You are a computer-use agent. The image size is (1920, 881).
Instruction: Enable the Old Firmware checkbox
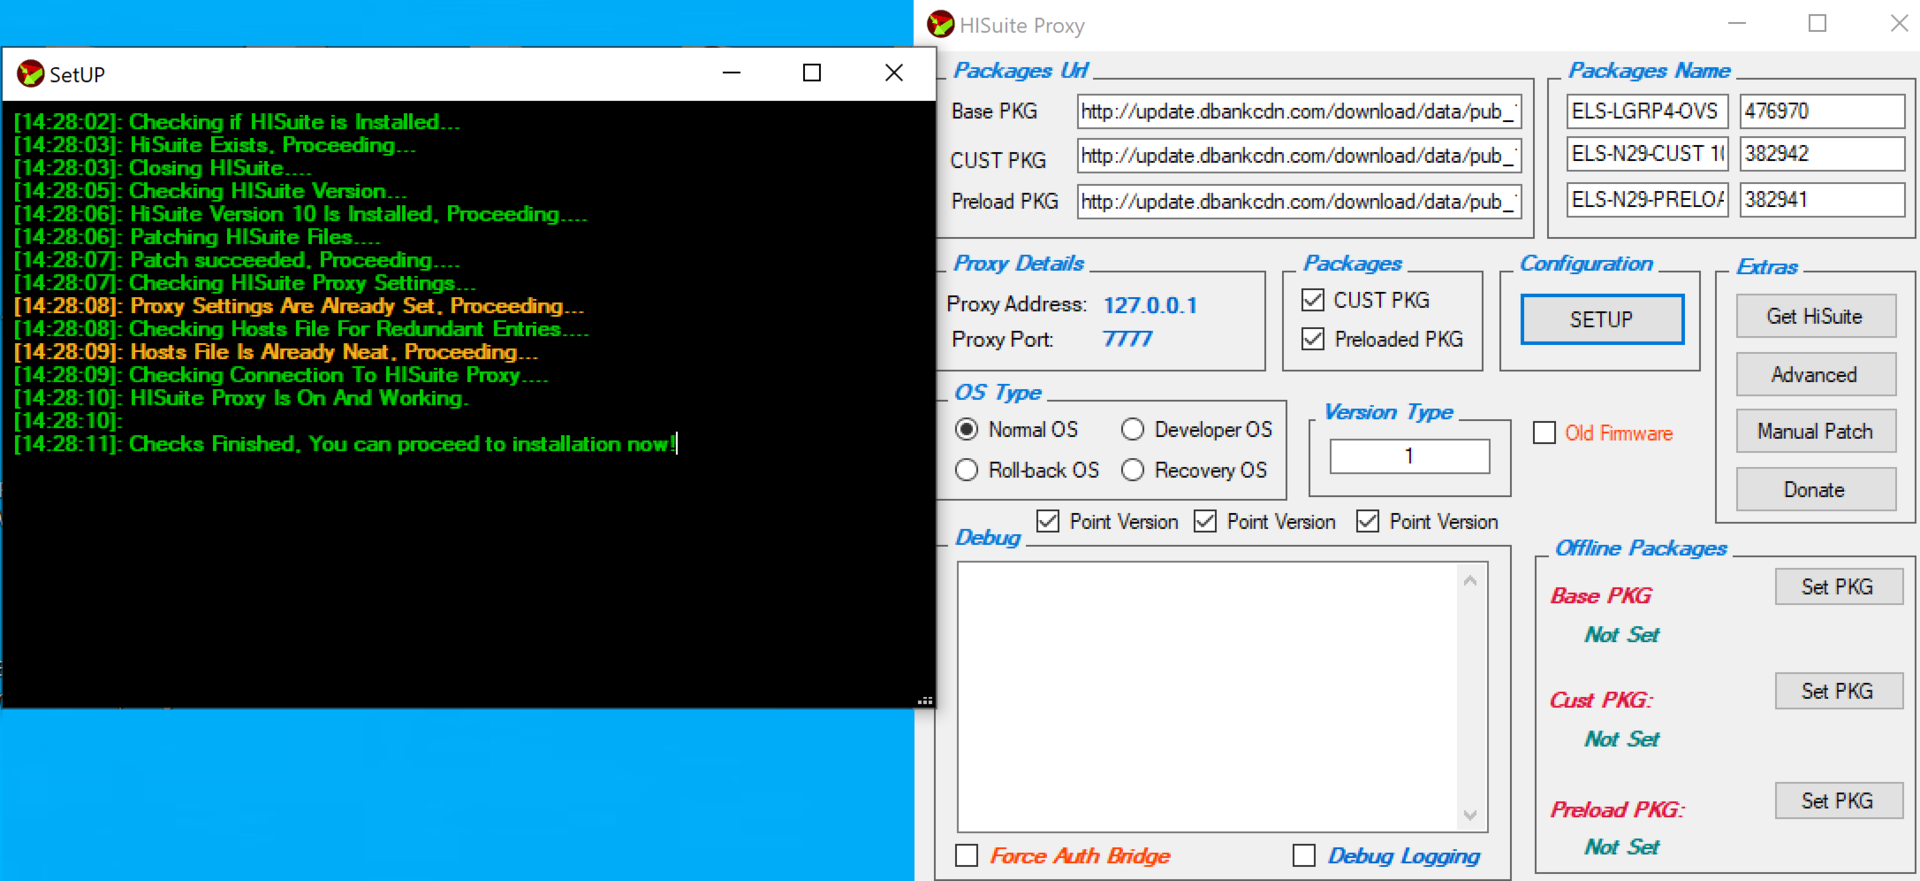coord(1544,433)
